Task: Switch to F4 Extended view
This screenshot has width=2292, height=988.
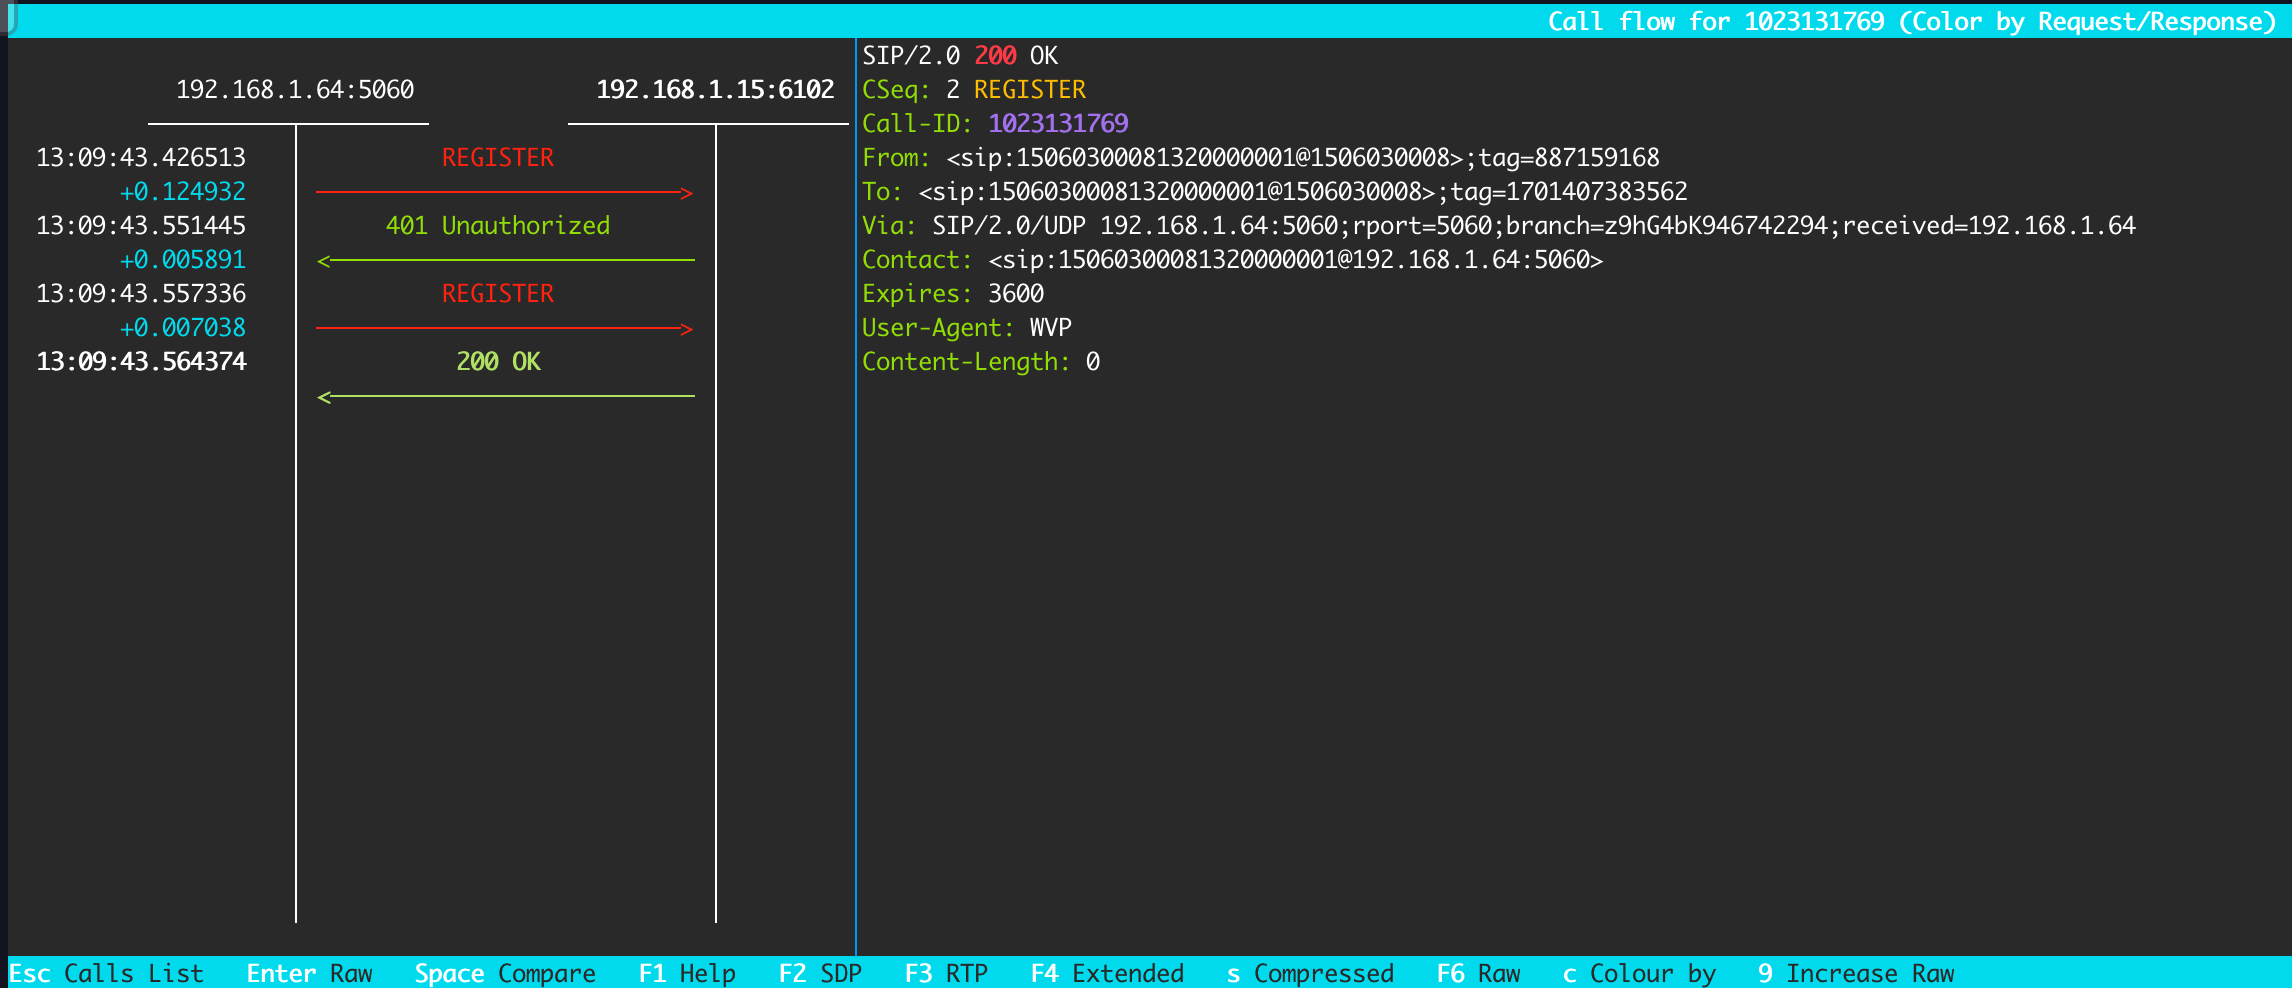Action: click(x=1107, y=973)
